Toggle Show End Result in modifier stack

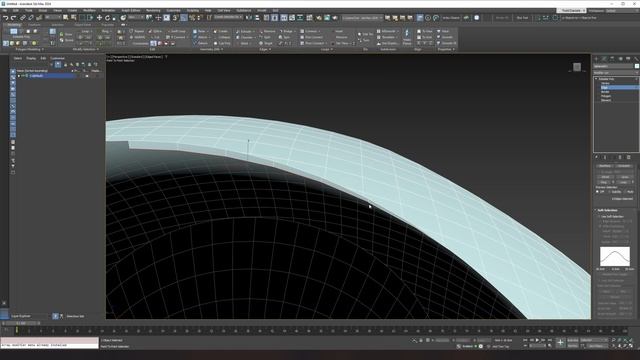[x=604, y=157]
